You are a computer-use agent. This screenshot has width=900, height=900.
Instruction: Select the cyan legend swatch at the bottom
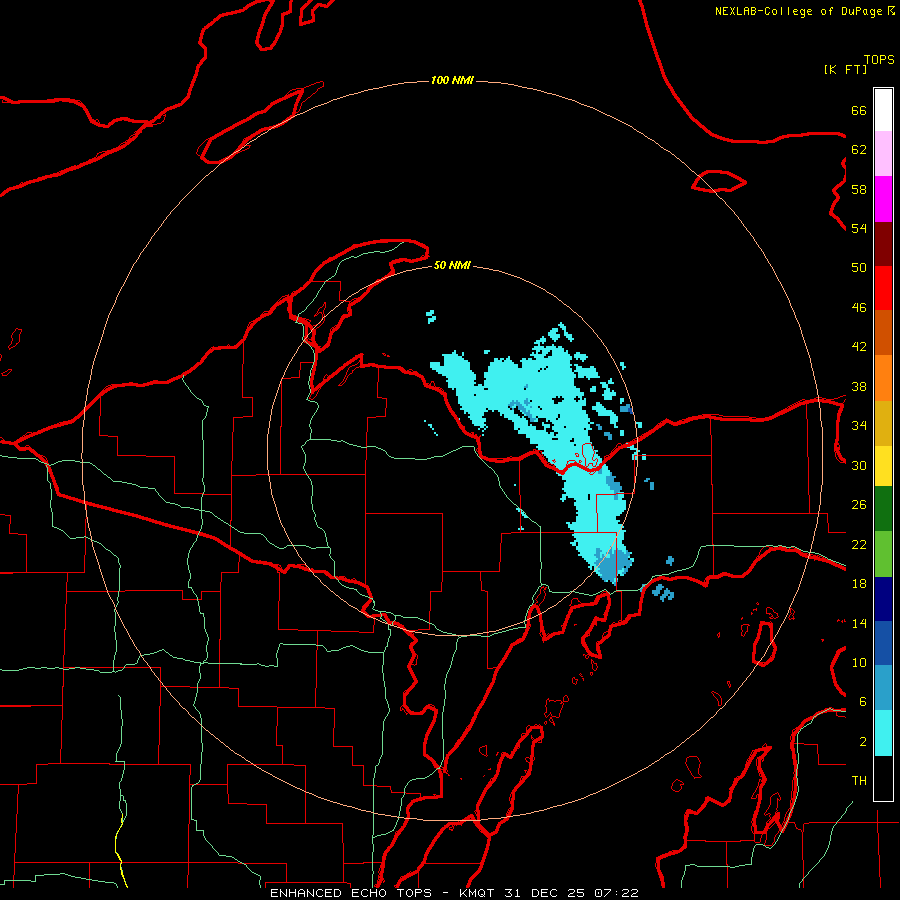click(883, 733)
